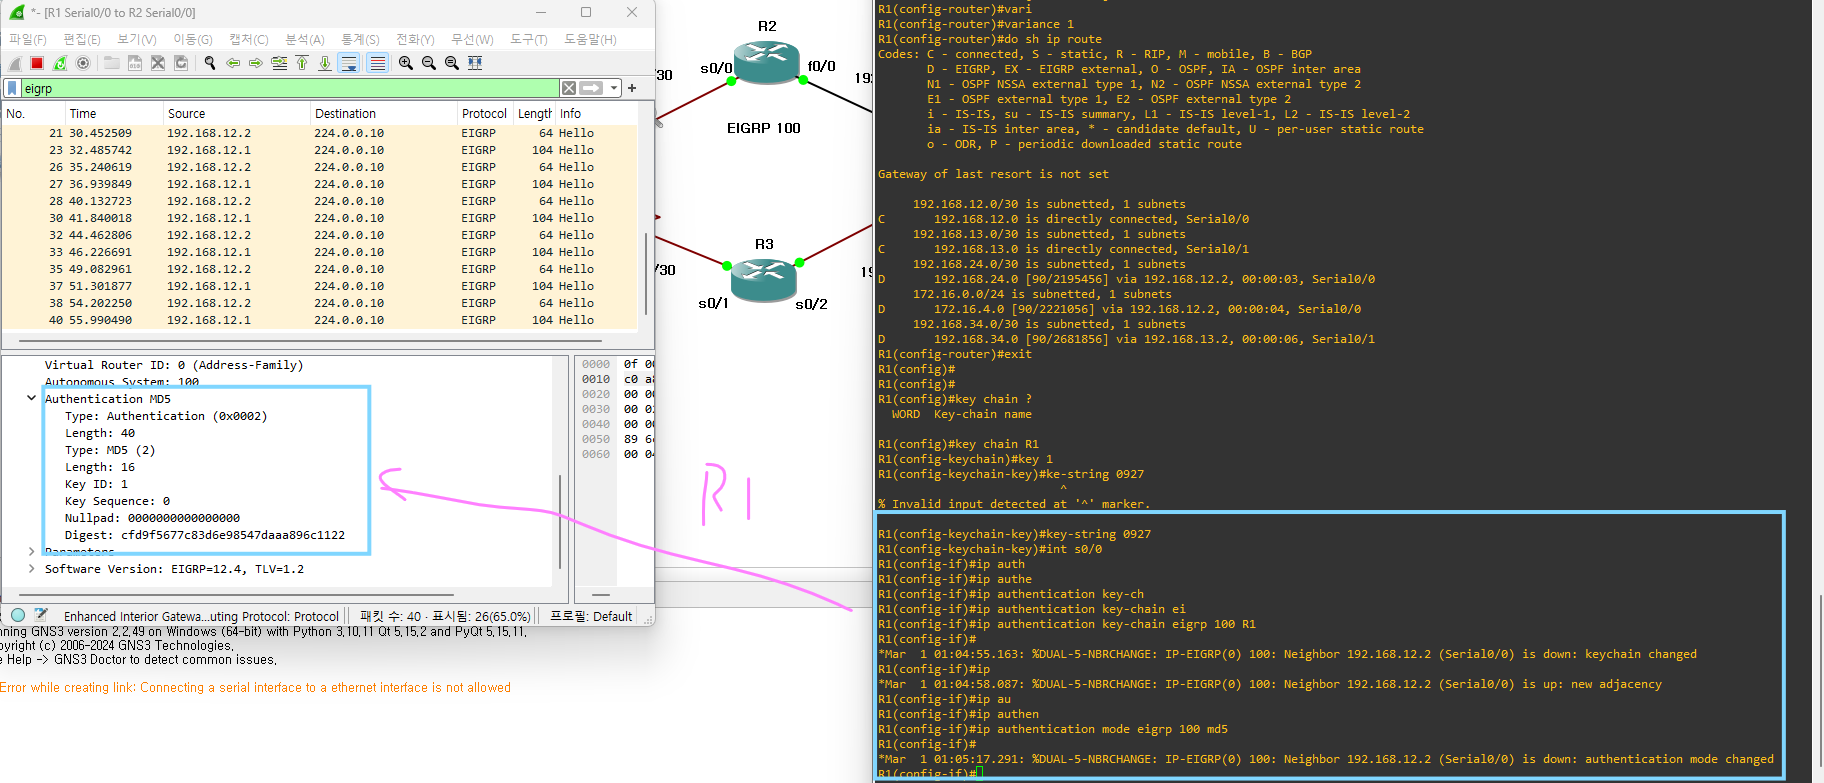Click inside the eigrp display filter field
Screen dimensions: 1824x783
[x=290, y=88]
